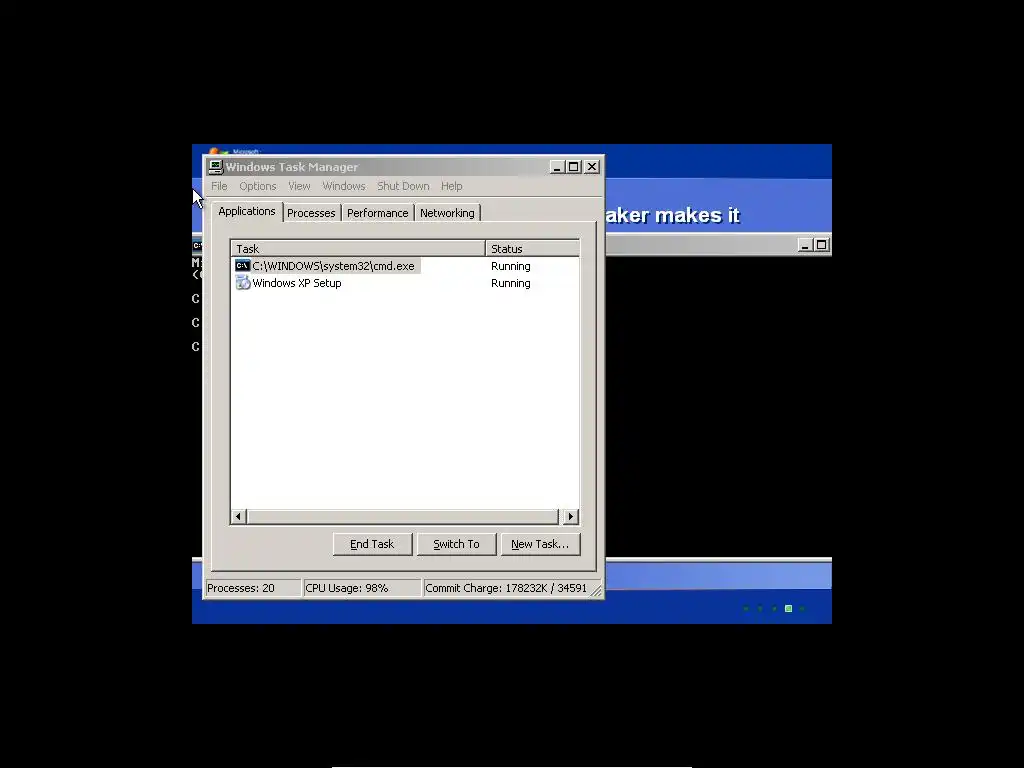
Task: Switch to the Applications tab
Action: click(x=247, y=212)
